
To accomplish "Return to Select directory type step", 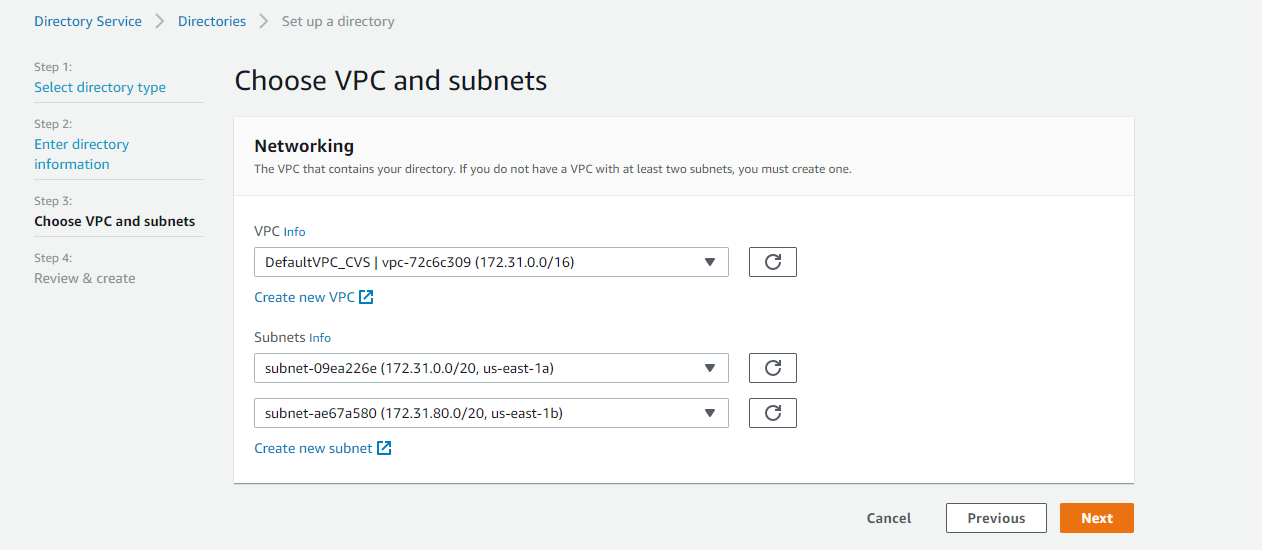I will point(100,87).
